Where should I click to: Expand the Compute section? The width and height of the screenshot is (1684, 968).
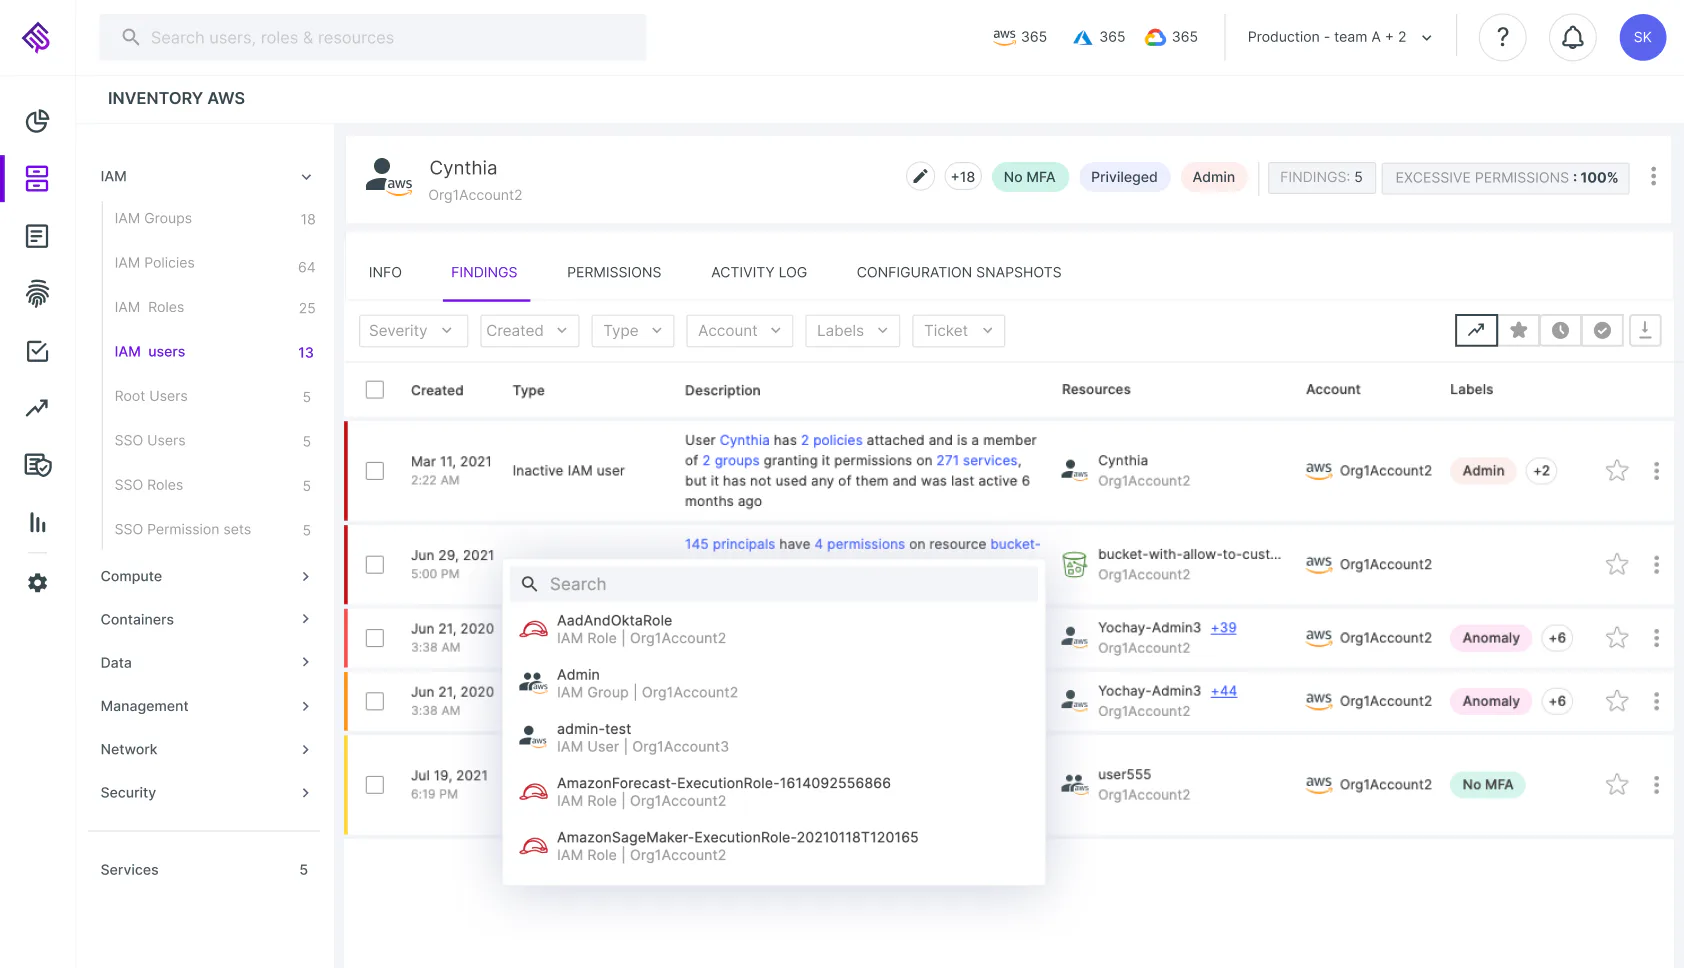coord(205,576)
